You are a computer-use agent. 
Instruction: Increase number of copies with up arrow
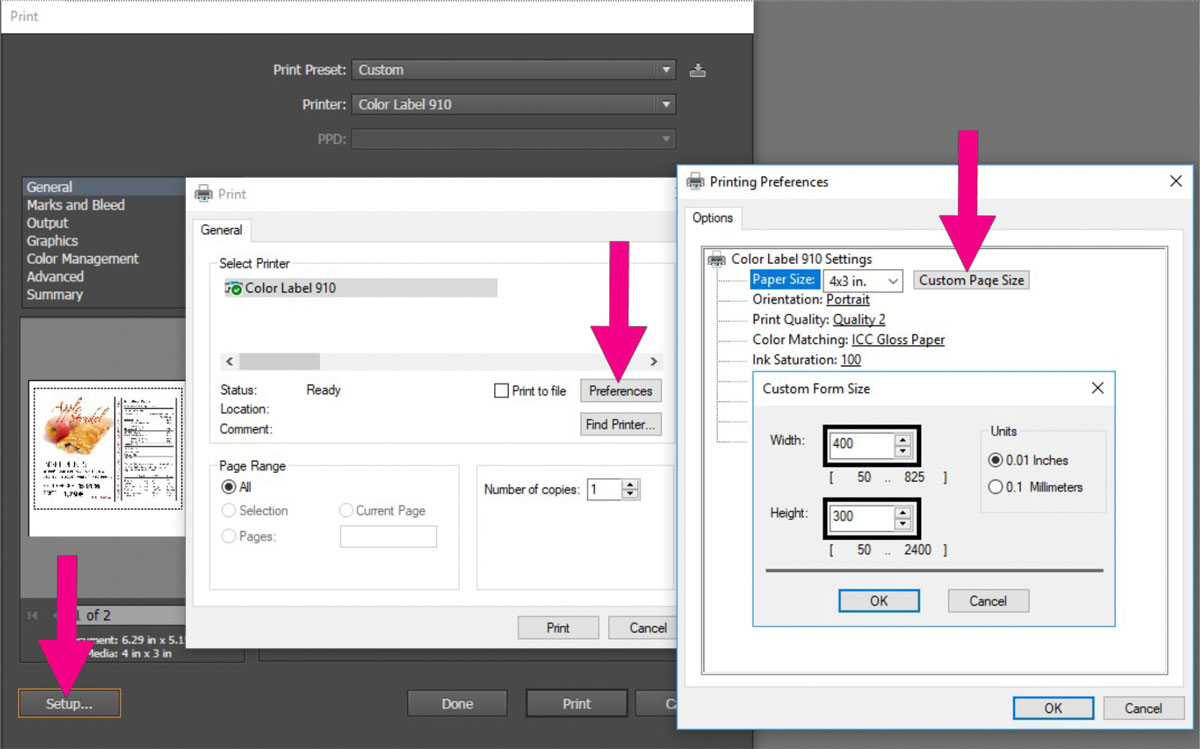pyautogui.click(x=630, y=485)
